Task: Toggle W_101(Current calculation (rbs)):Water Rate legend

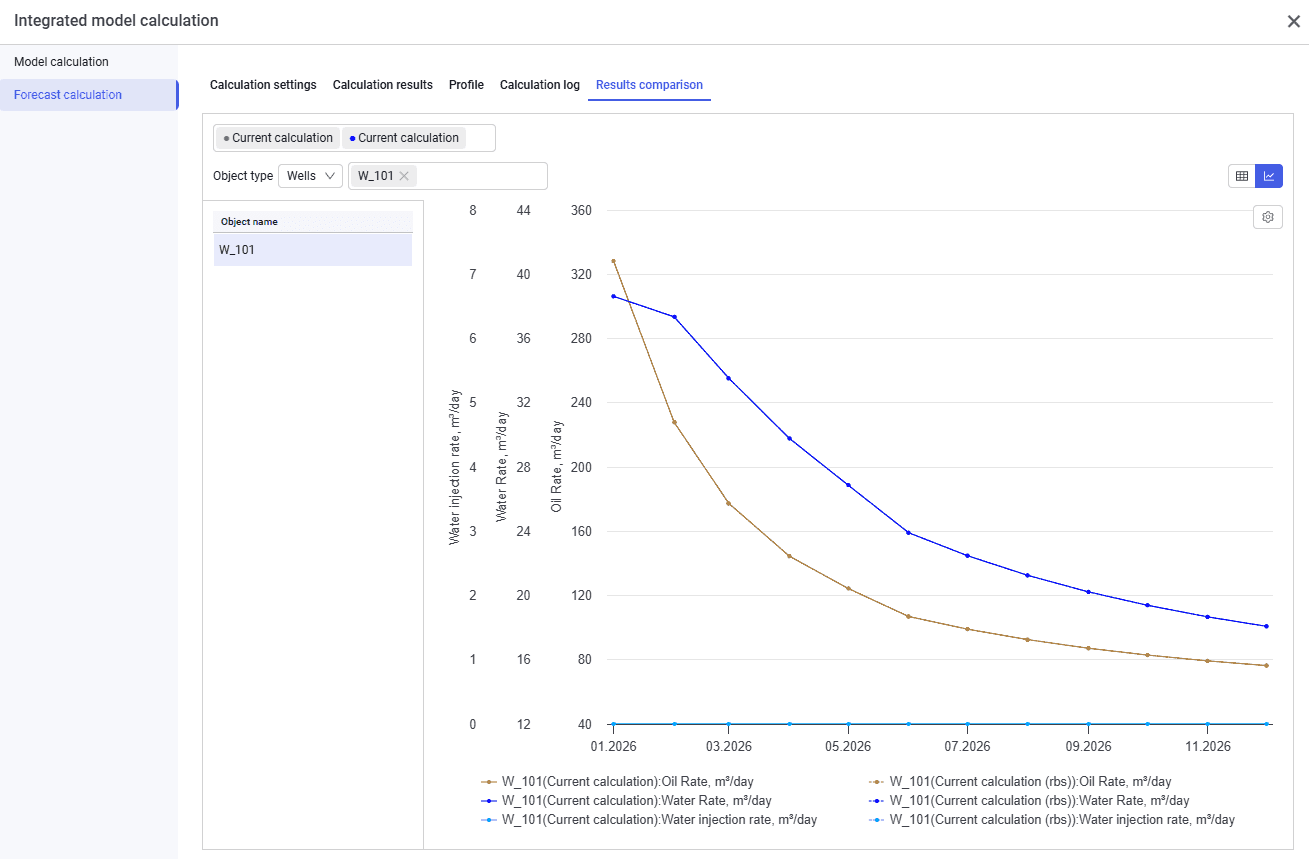Action: coord(1029,801)
